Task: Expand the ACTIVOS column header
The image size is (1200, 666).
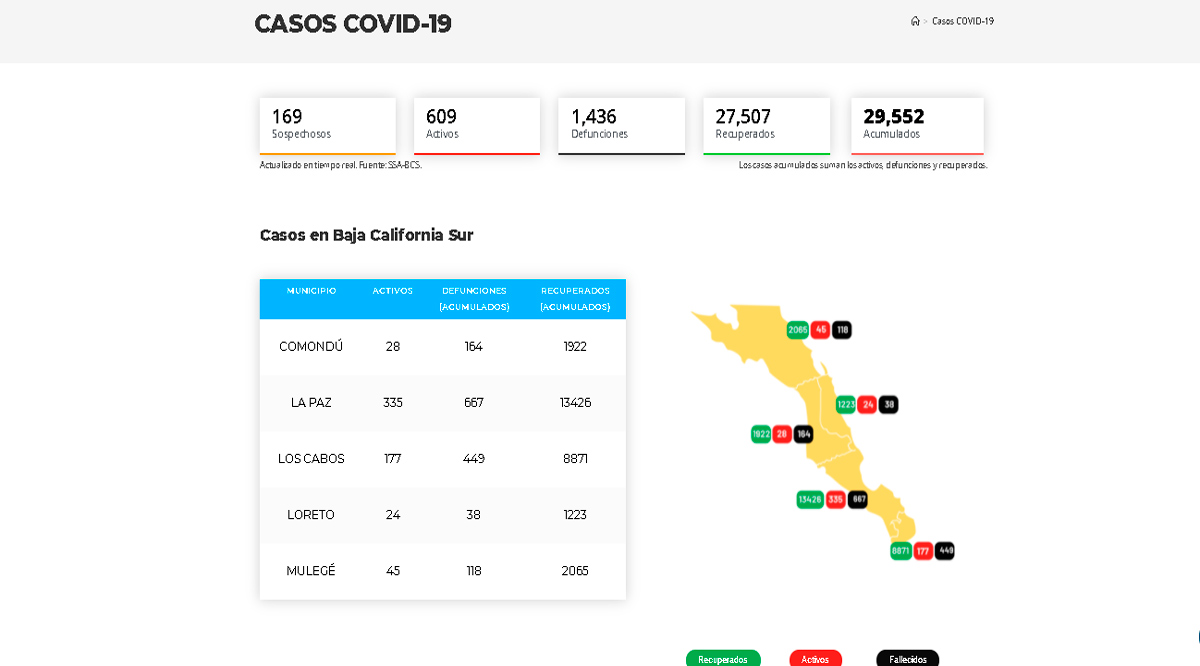Action: click(393, 291)
